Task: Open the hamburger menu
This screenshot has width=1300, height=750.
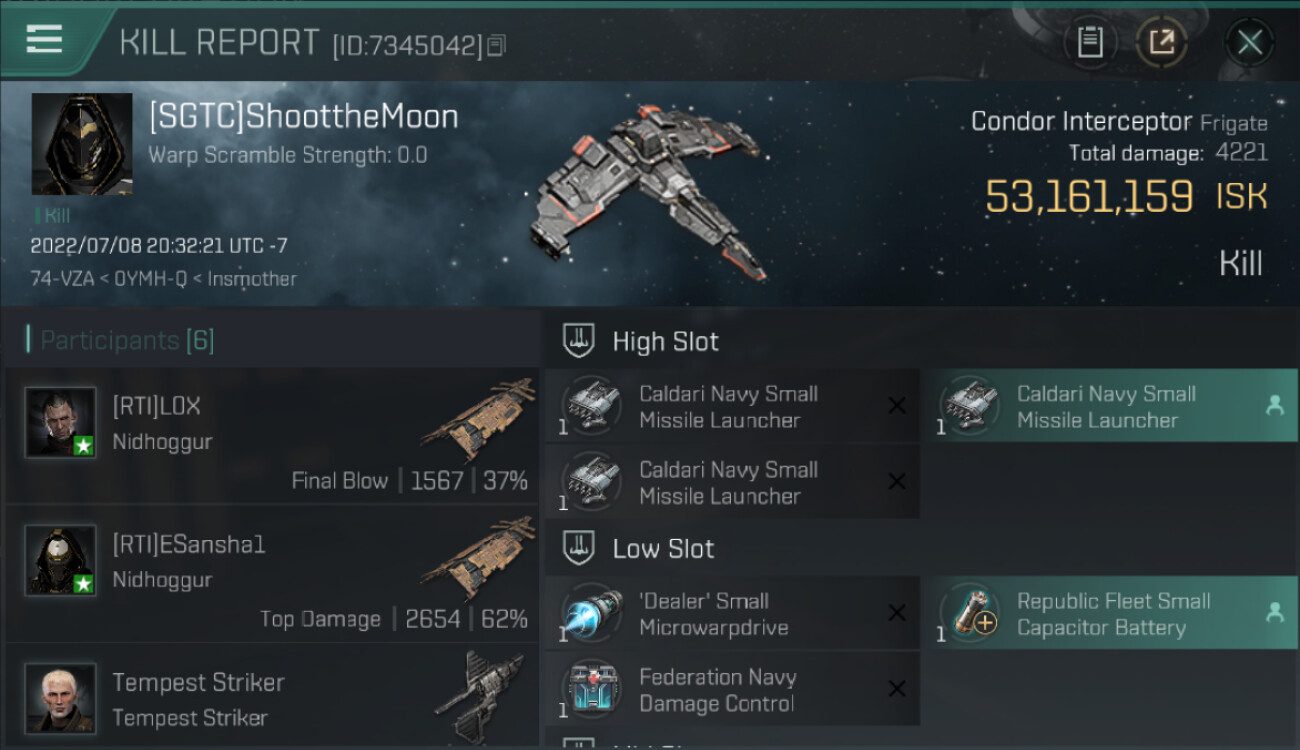Action: click(x=44, y=40)
